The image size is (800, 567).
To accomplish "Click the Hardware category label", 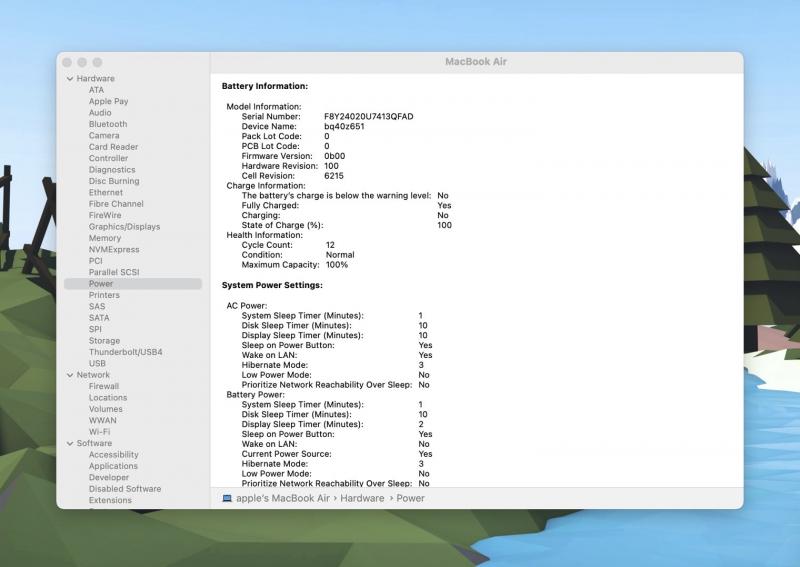I will point(95,79).
